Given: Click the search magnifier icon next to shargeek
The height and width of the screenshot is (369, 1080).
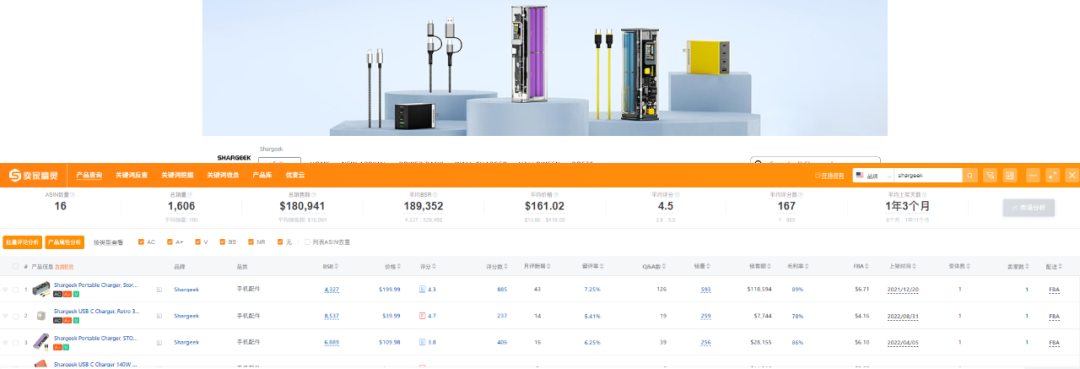Looking at the screenshot, I should (970, 176).
